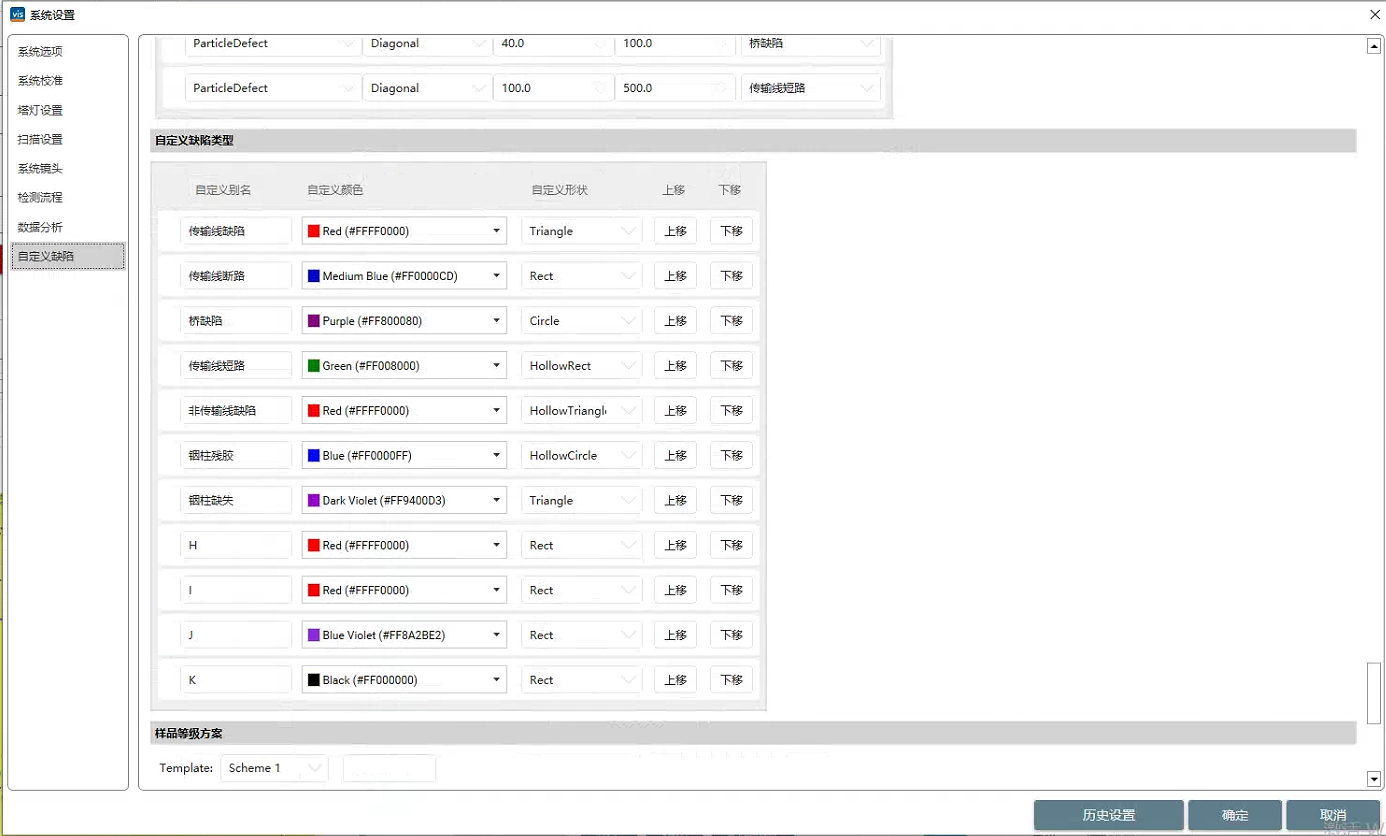Open the 传输线短路 type dropdown at top
Viewport: 1386px width, 836px height.
click(x=811, y=88)
